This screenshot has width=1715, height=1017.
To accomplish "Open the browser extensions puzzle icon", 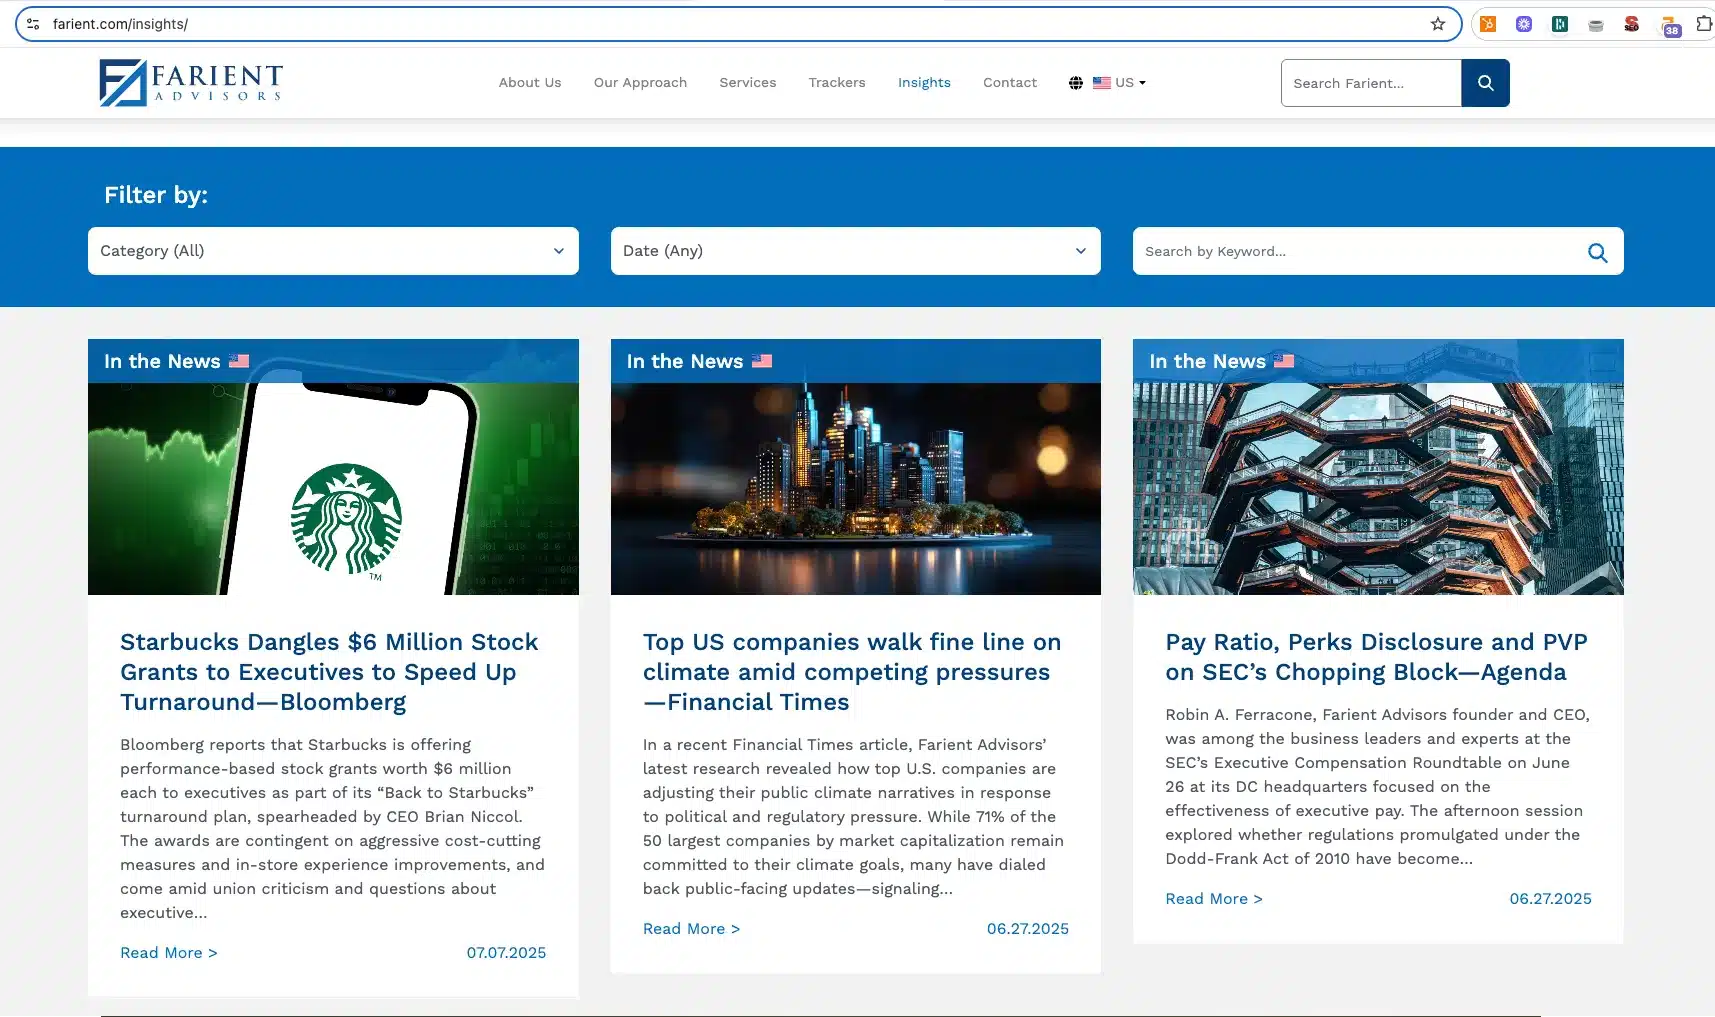I will pos(1704,23).
